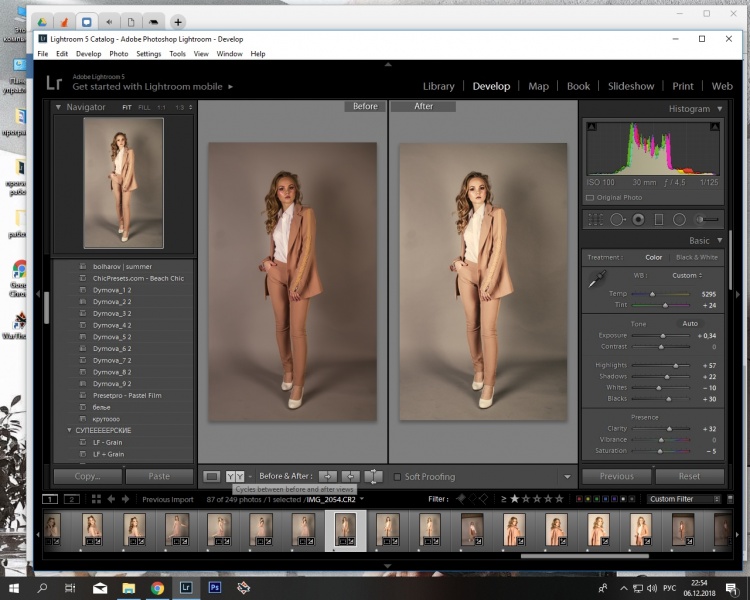
Task: Open IMG_2054.CR2 filename dropdown
Action: click(x=362, y=499)
